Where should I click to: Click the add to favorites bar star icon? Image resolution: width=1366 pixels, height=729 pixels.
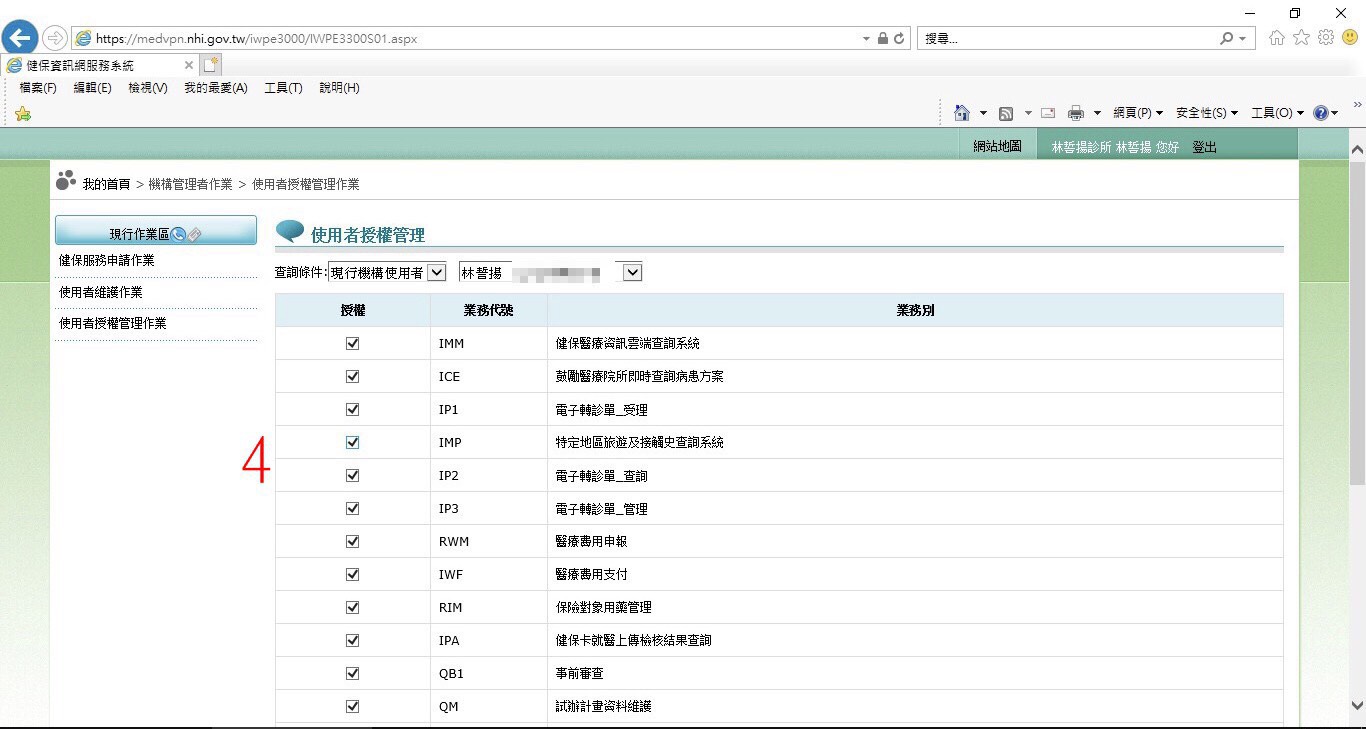point(23,114)
